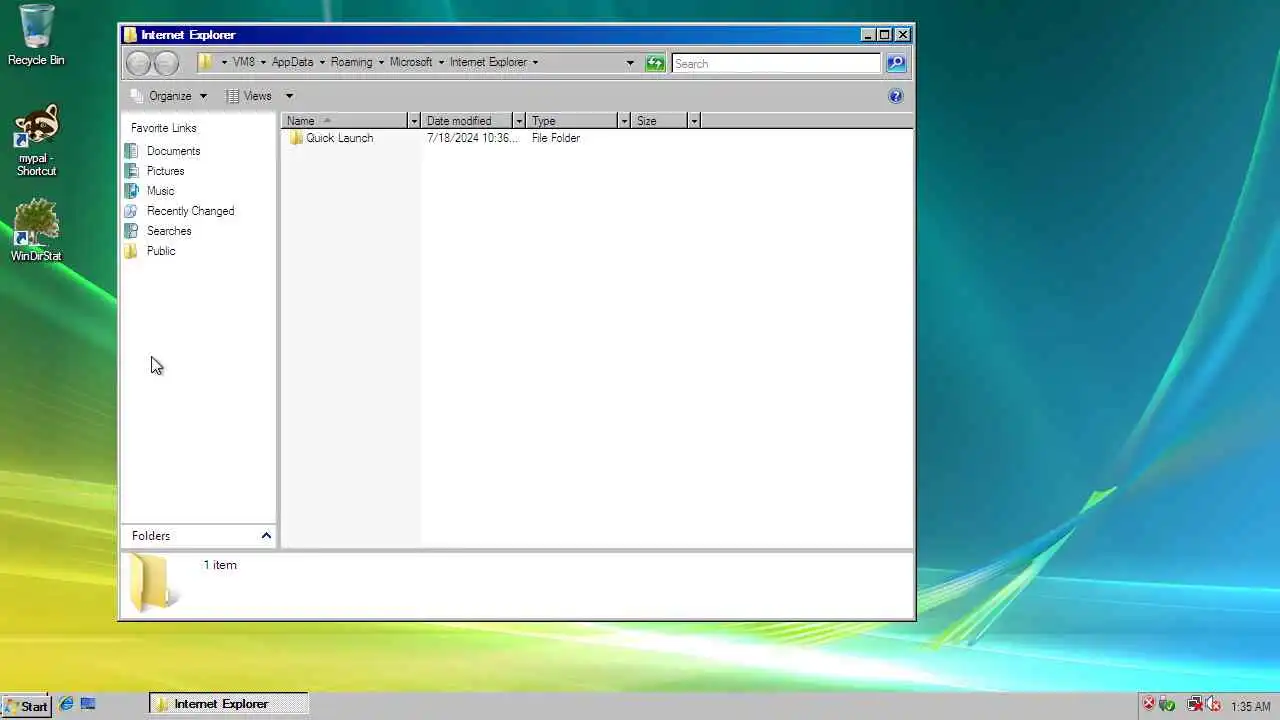Navigate to Roaming in the breadcrumb
Image resolution: width=1280 pixels, height=720 pixels.
351,62
